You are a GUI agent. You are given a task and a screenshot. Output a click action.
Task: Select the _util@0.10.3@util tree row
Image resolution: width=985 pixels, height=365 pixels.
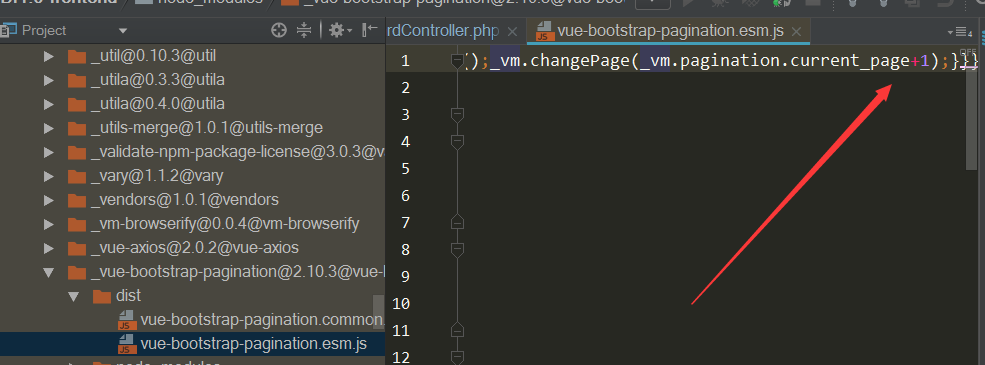192,57
